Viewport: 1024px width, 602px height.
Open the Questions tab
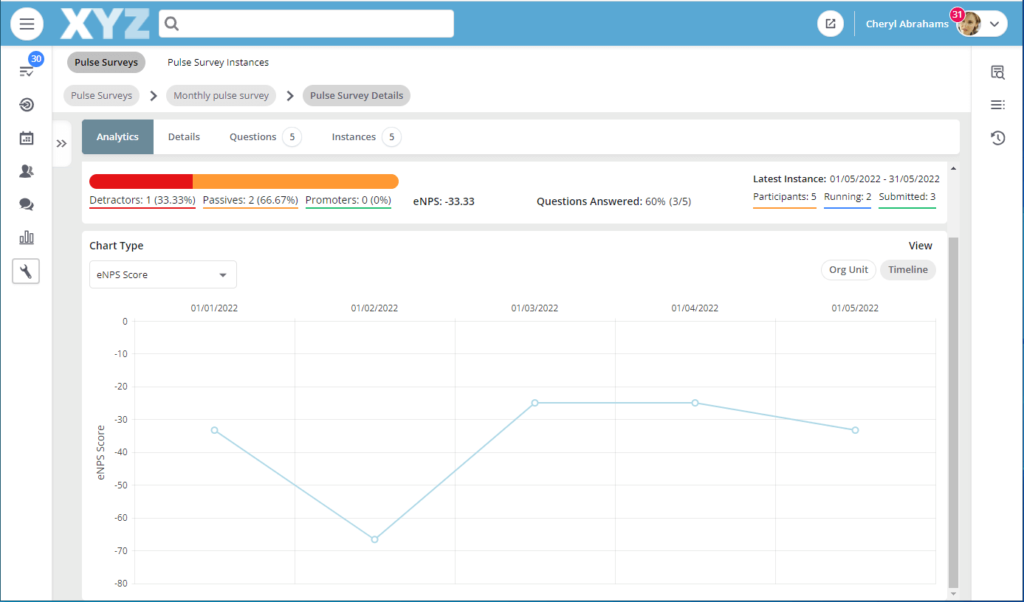[x=264, y=136]
